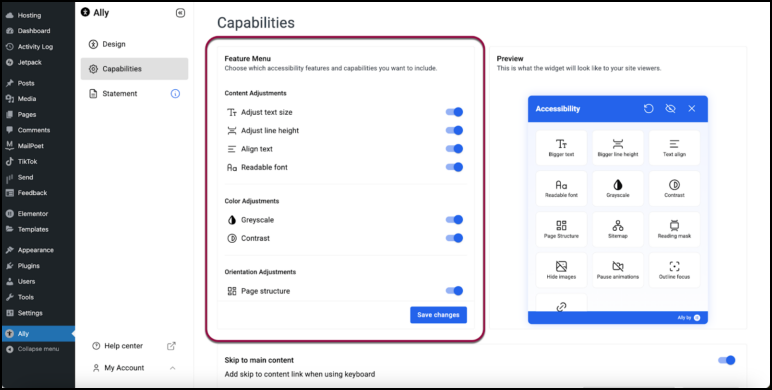Click the Save changes button
This screenshot has height=390, width=772.
point(438,315)
